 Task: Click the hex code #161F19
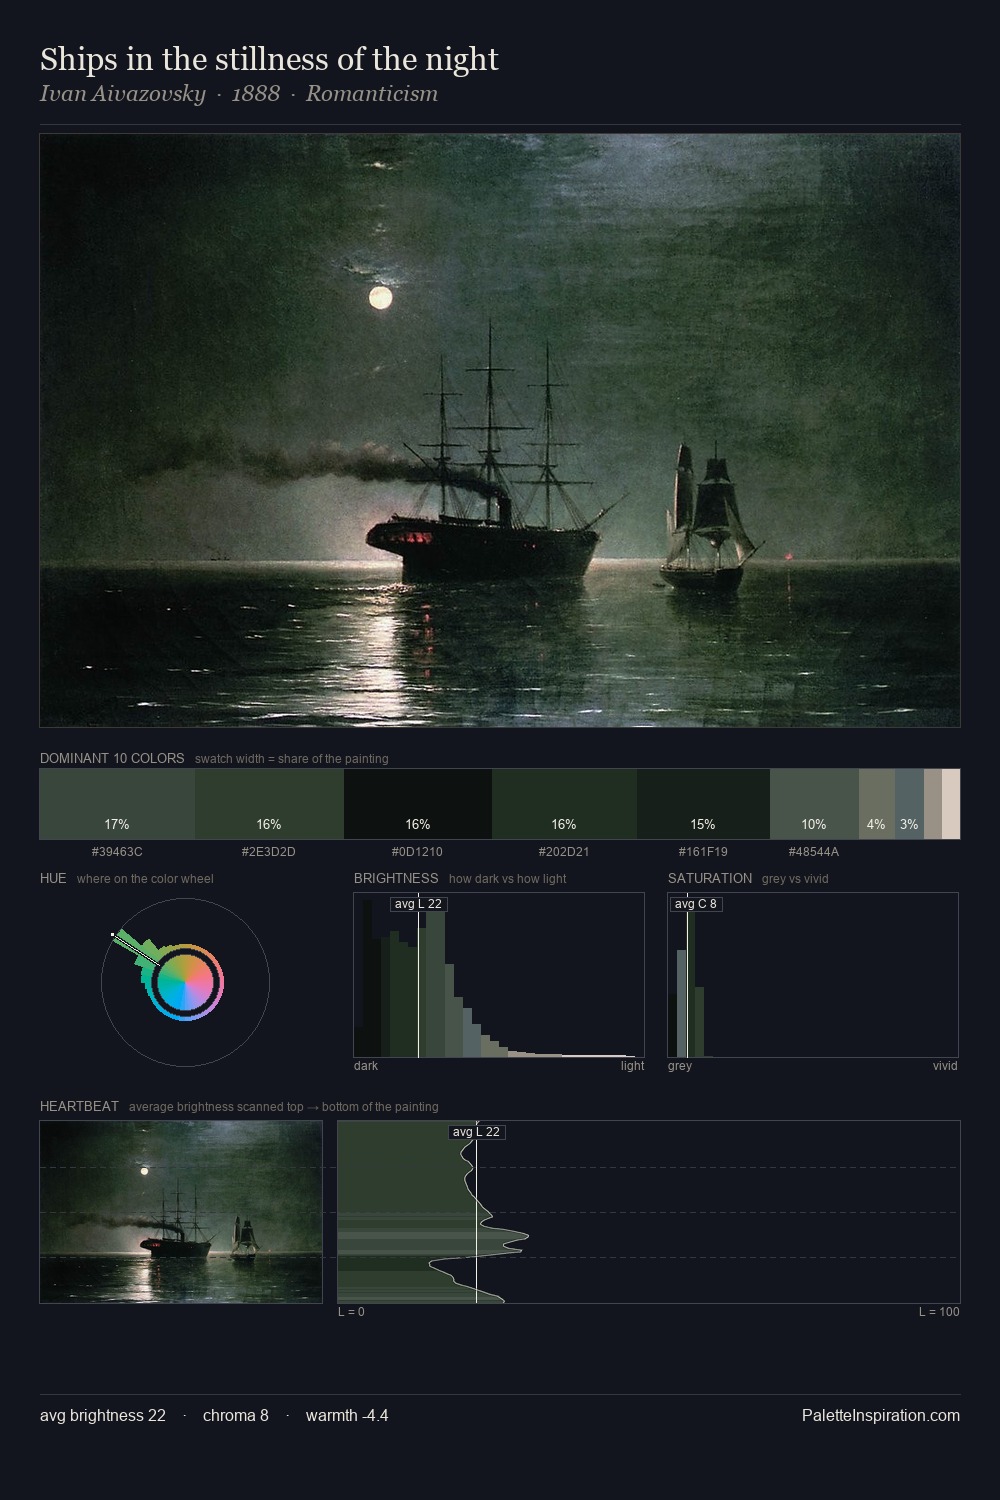(x=703, y=852)
